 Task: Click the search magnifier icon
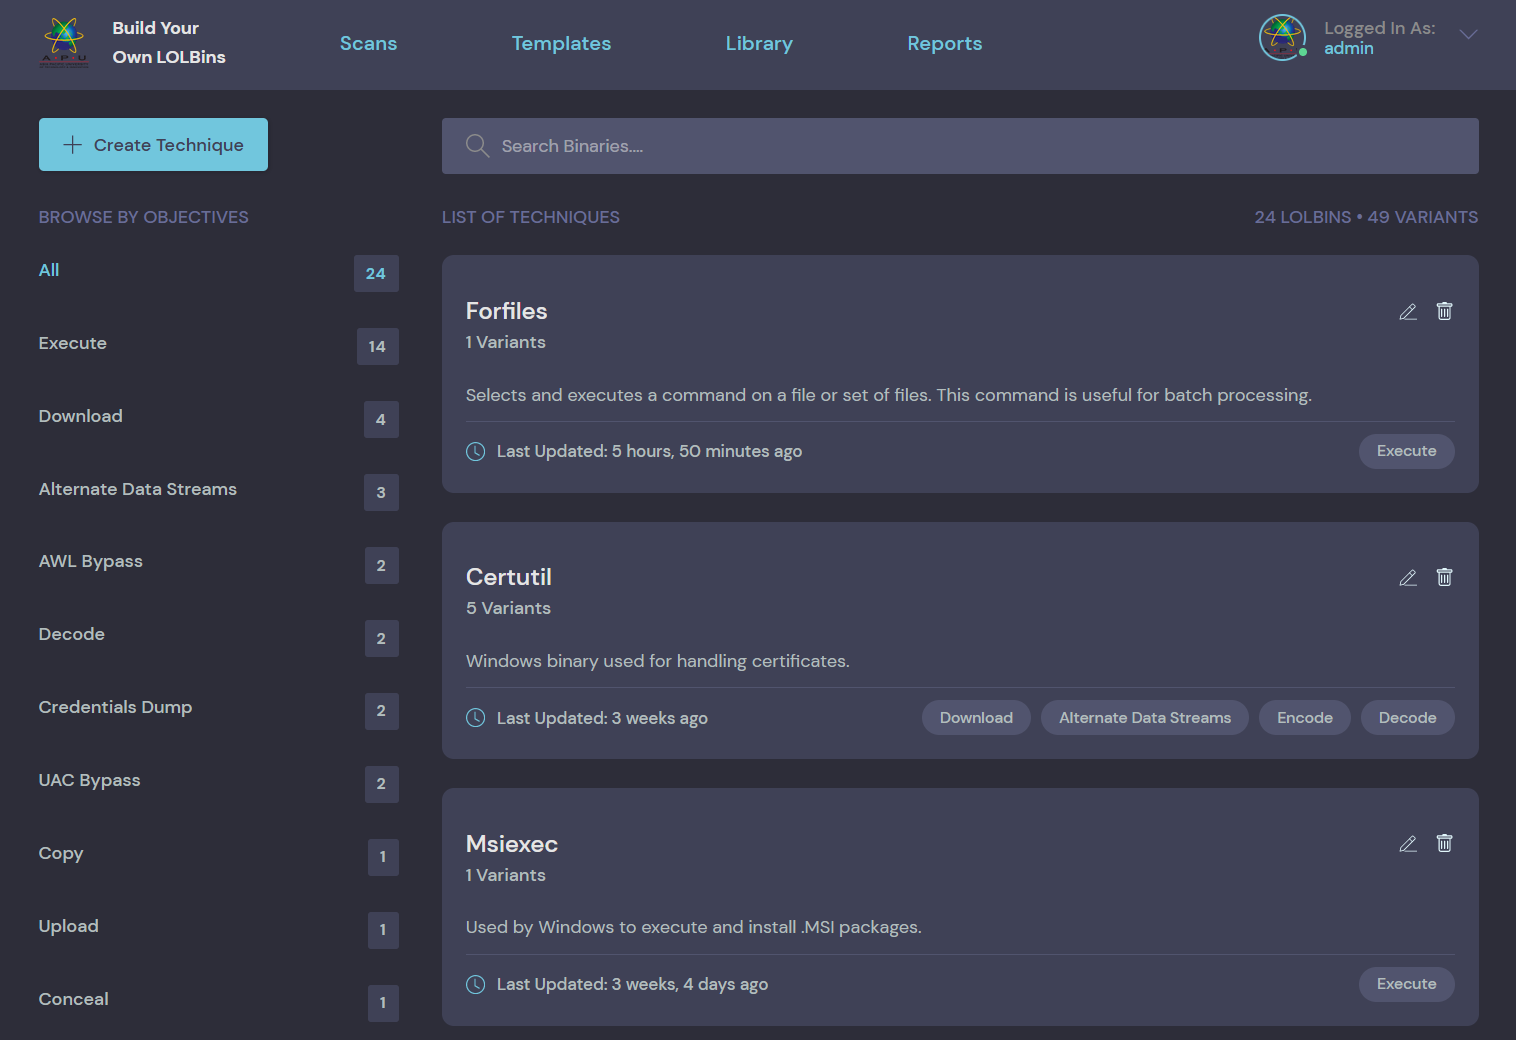[477, 146]
